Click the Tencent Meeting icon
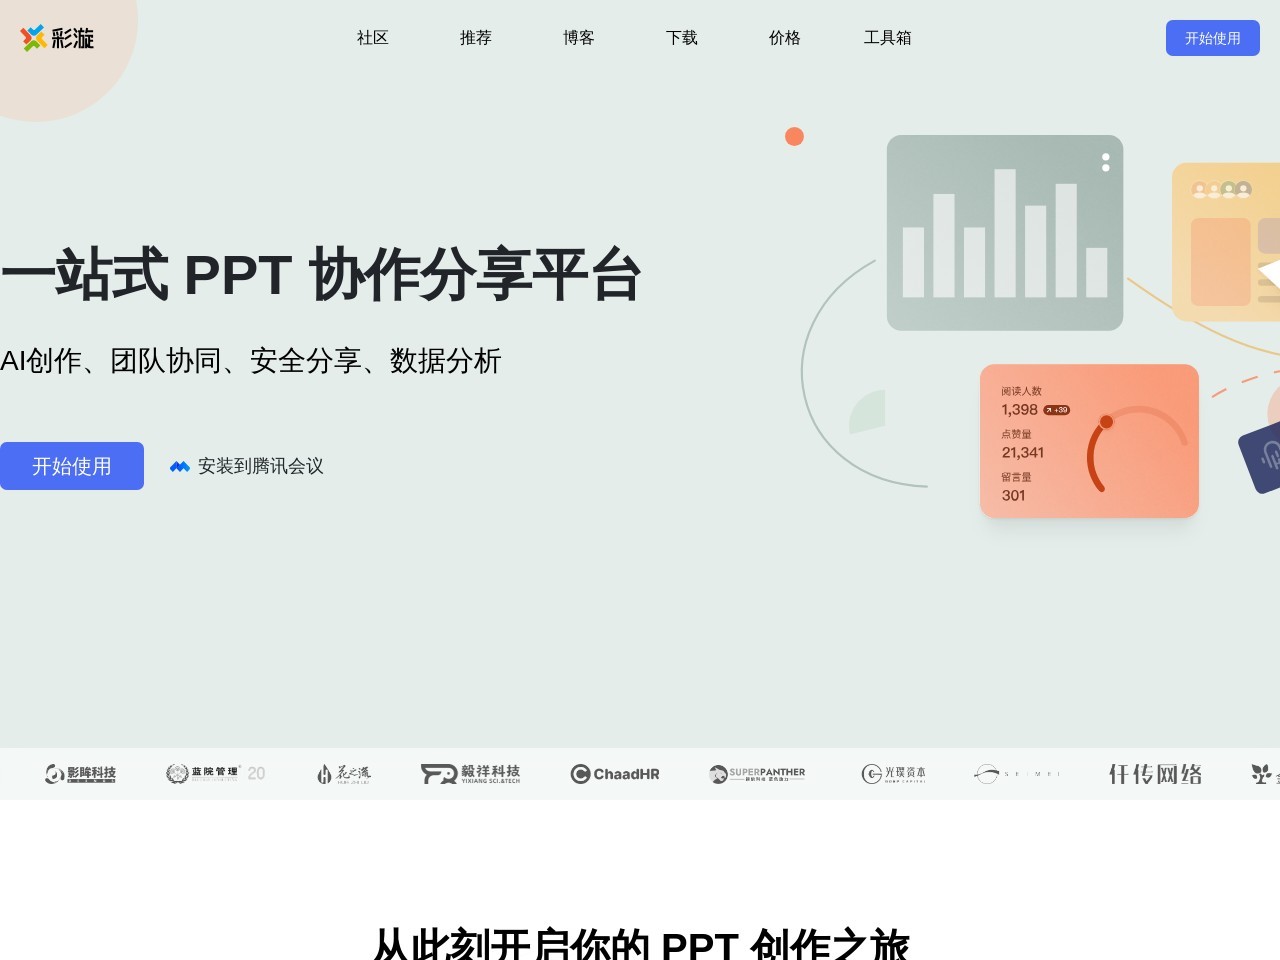Viewport: 1280px width, 960px height. coord(180,466)
